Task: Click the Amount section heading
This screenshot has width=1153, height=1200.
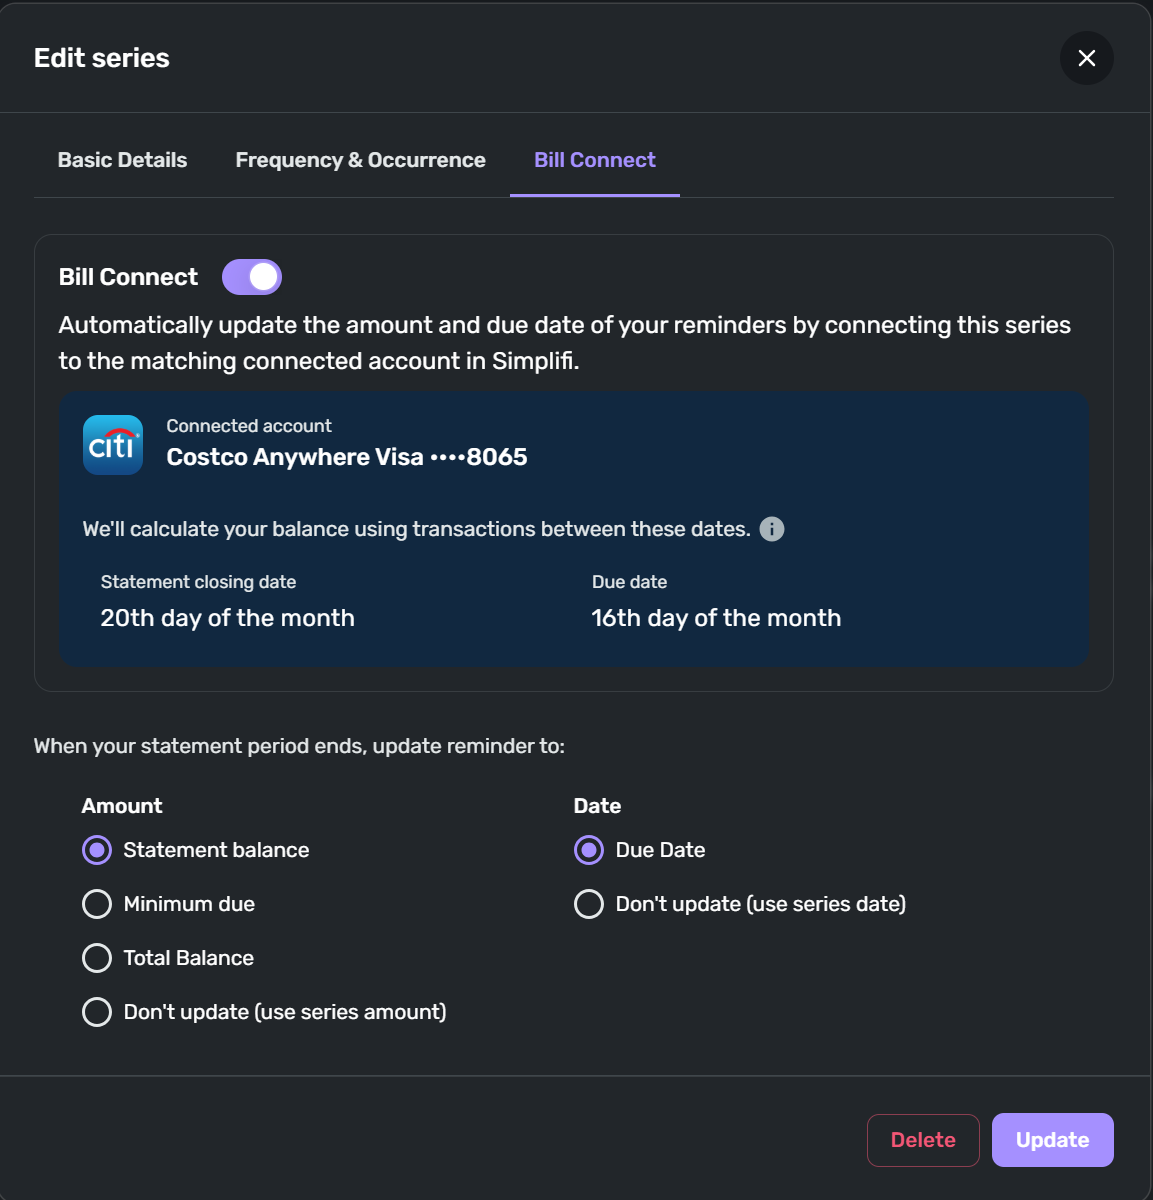Action: coord(122,806)
